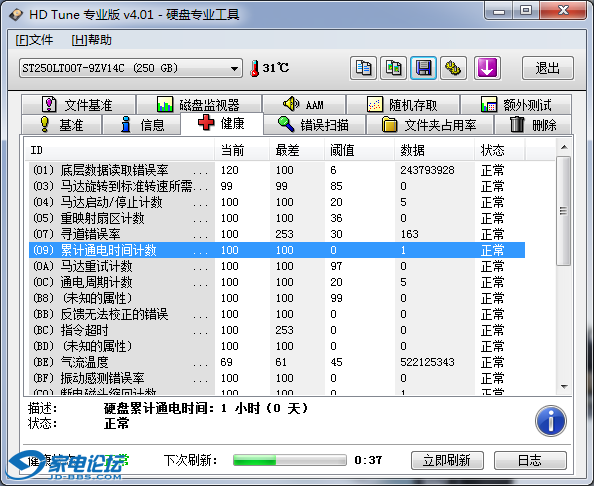
Task: Select the (0C) 通电周期计数 row
Action: coord(277,282)
